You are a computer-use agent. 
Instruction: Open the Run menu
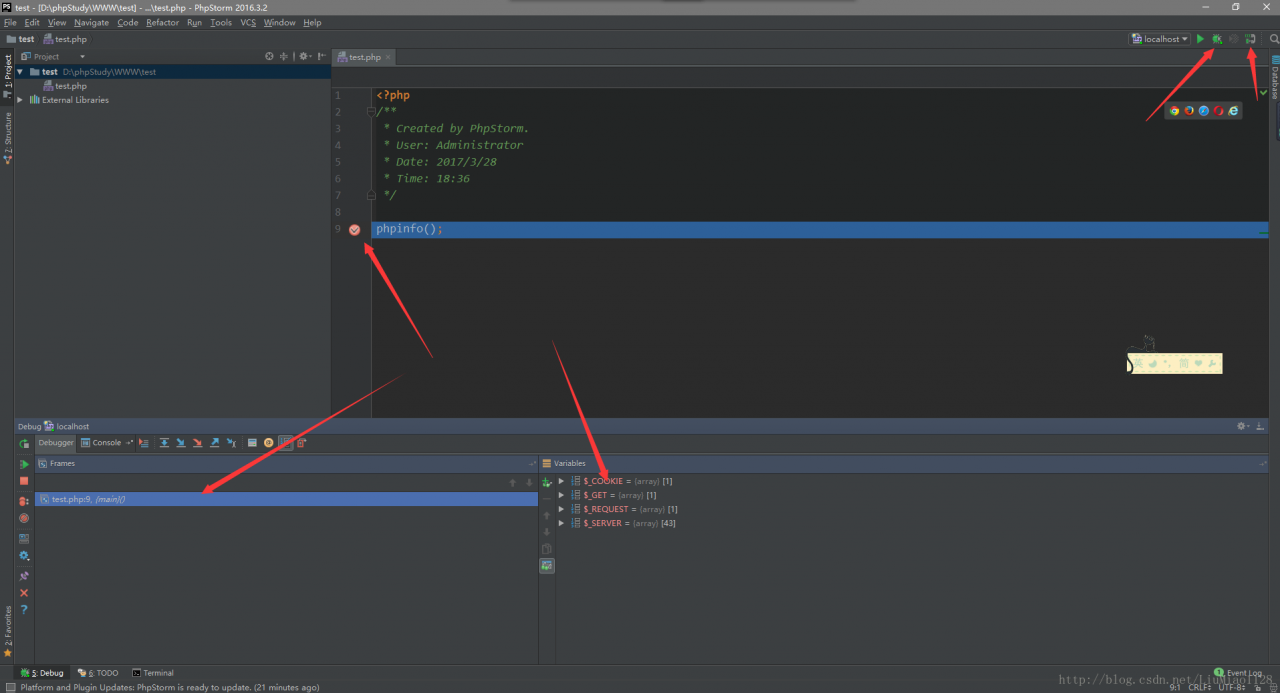194,22
